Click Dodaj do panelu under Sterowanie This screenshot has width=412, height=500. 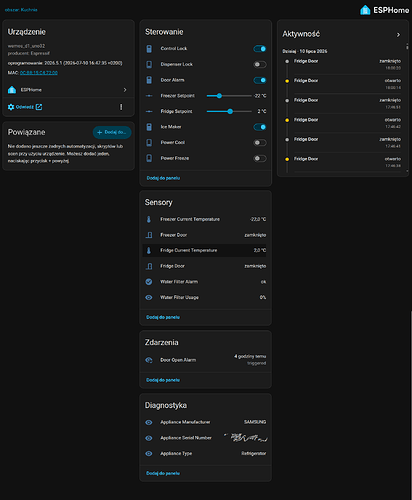coord(163,178)
